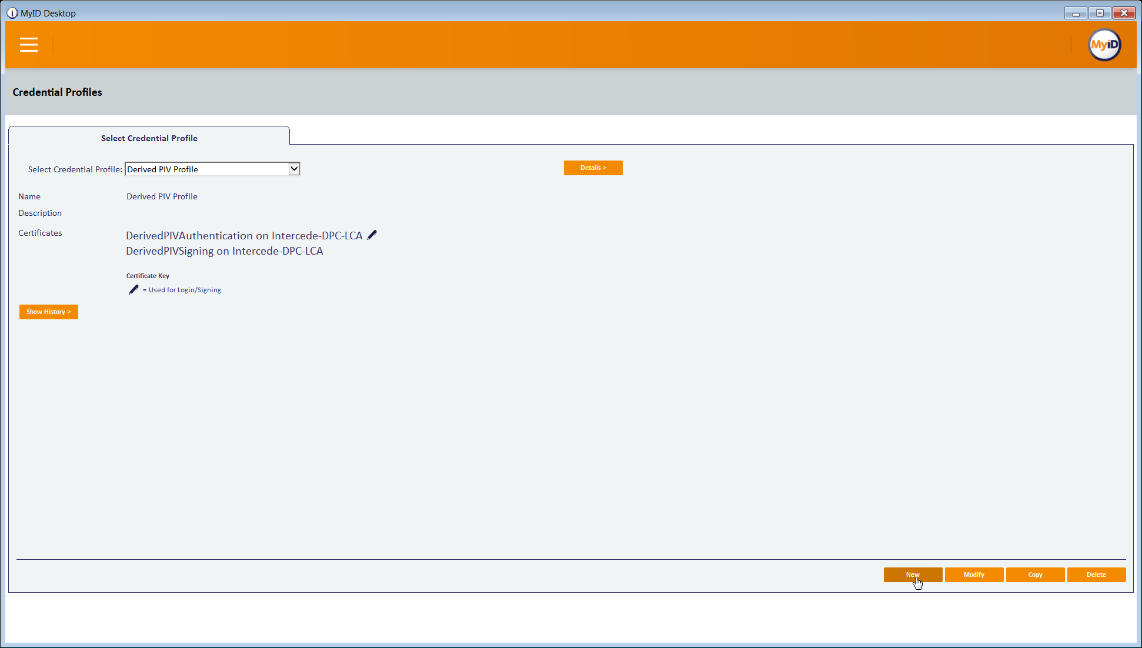Click the Copy button
Screen dimensions: 1142x648
(x=1035, y=574)
